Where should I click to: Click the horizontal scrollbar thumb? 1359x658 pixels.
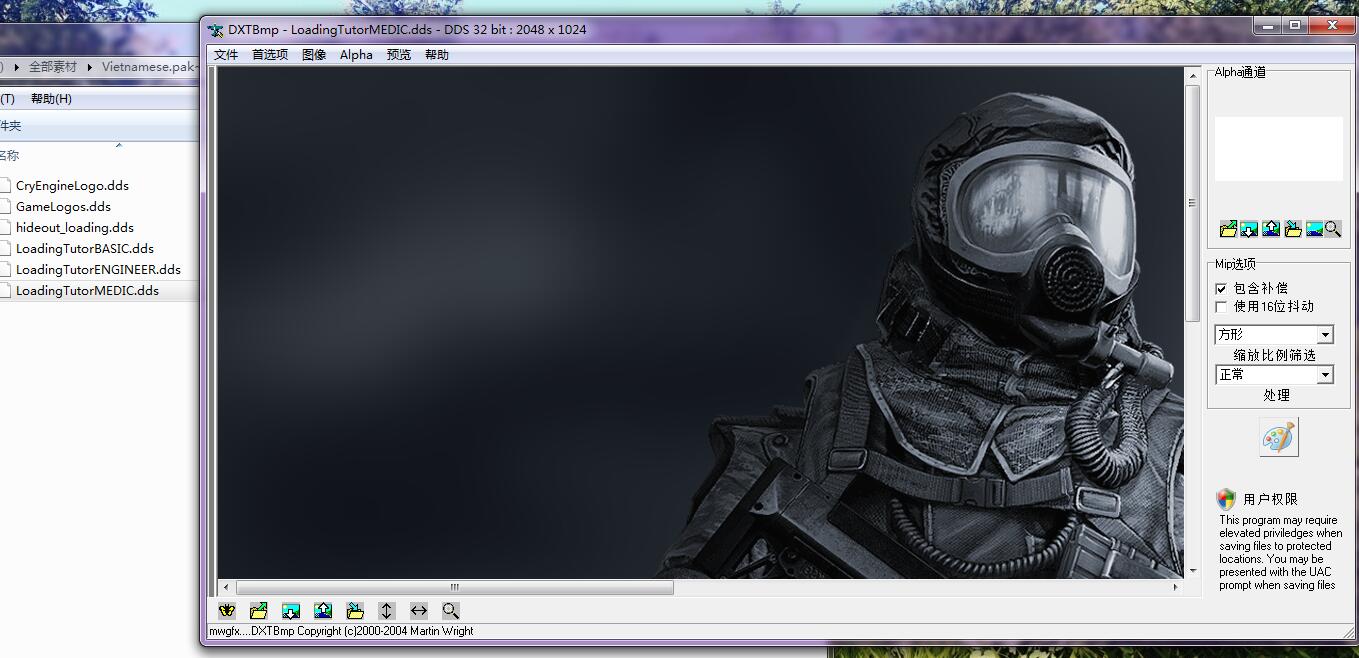[455, 587]
